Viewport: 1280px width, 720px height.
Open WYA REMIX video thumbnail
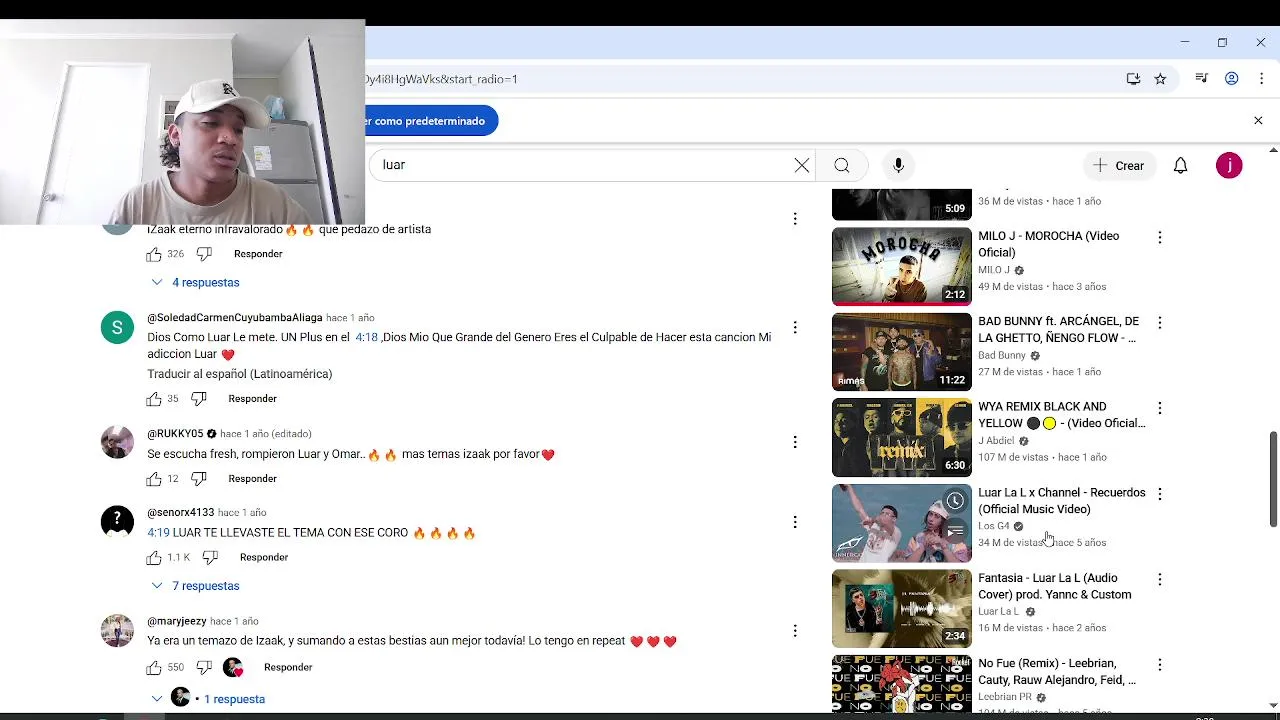point(901,438)
